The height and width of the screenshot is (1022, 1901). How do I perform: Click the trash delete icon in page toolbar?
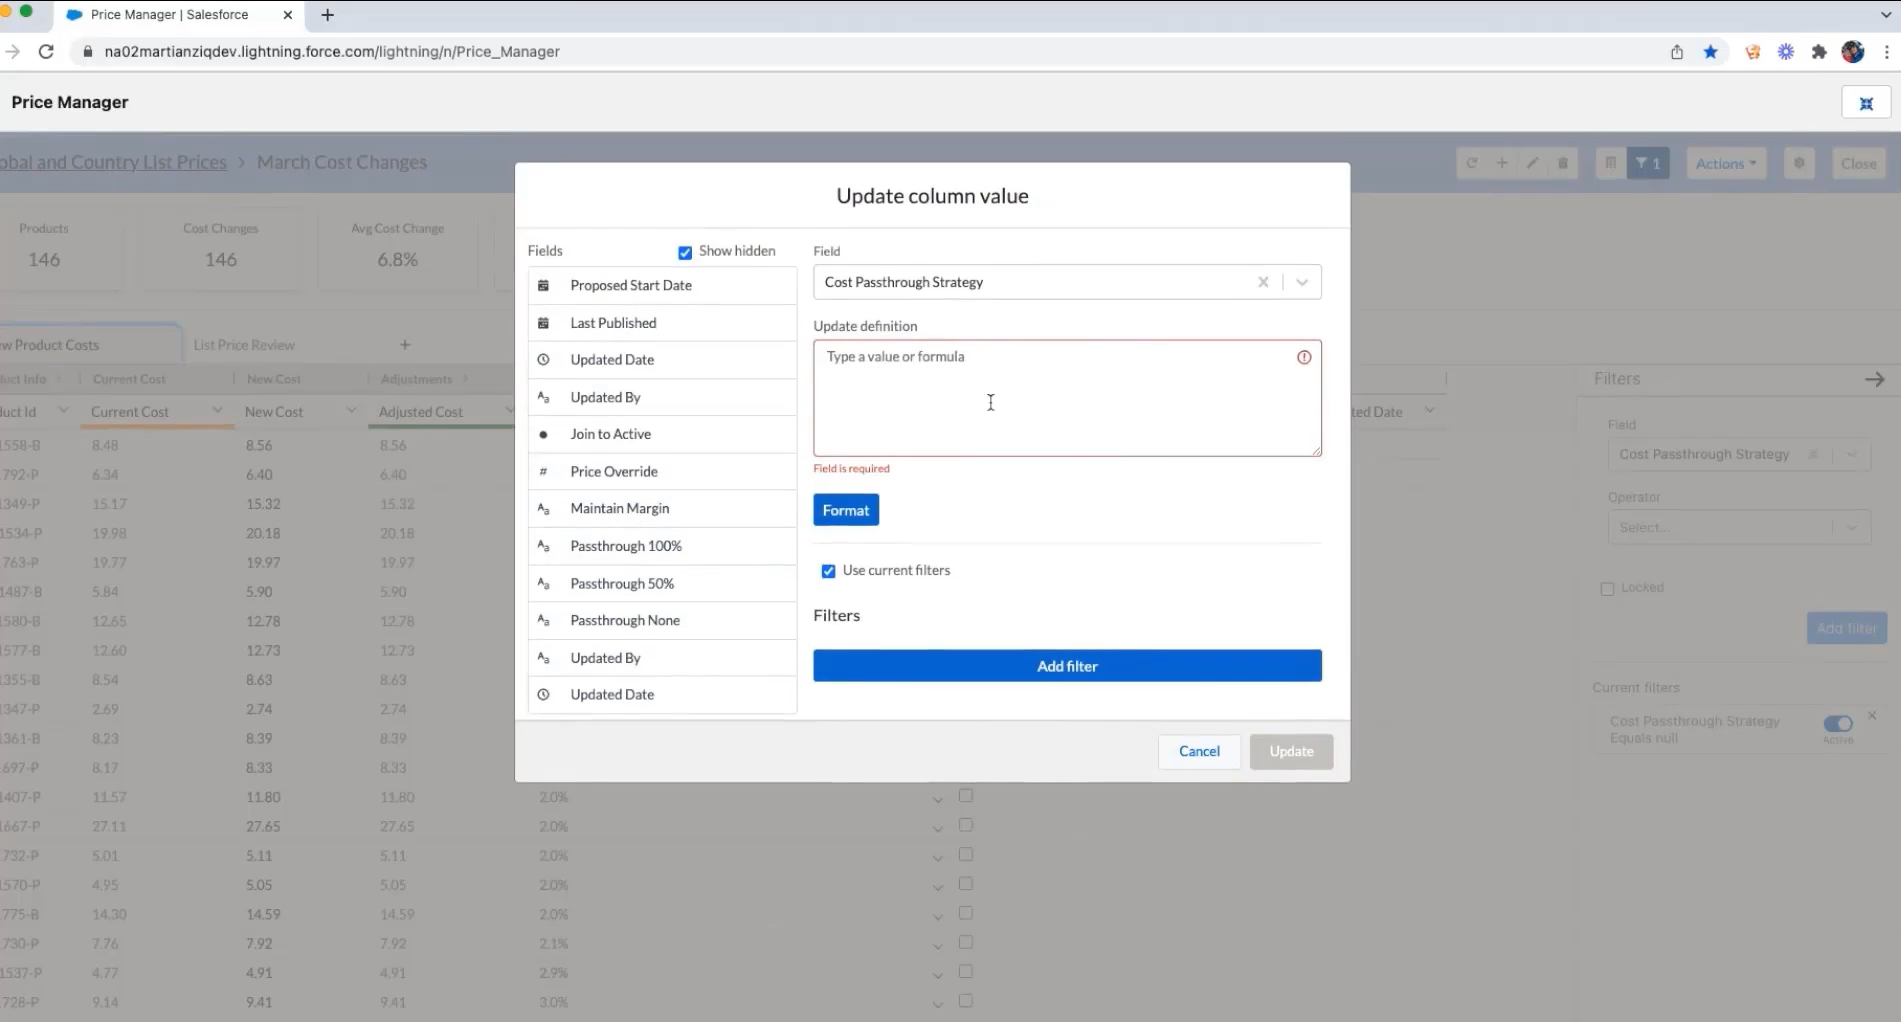coord(1563,163)
